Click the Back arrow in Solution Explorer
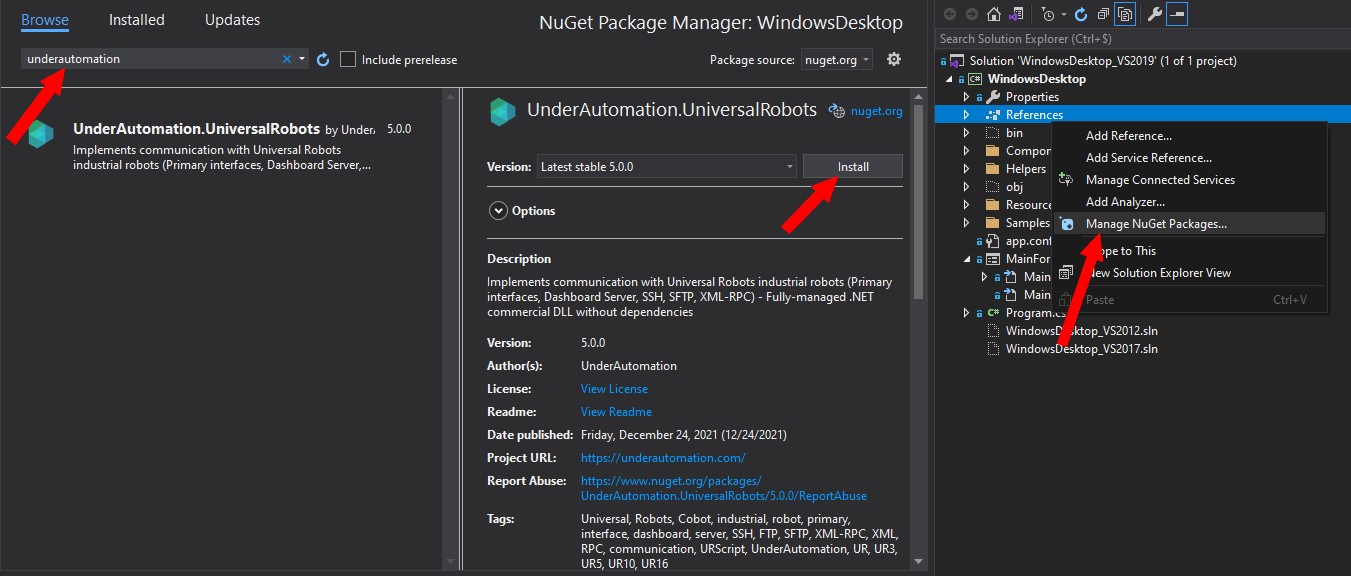Image resolution: width=1351 pixels, height=576 pixels. pos(949,15)
